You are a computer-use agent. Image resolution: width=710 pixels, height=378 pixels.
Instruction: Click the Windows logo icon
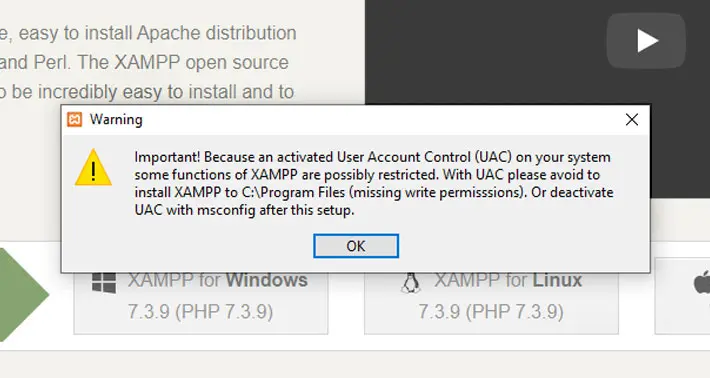tap(104, 282)
